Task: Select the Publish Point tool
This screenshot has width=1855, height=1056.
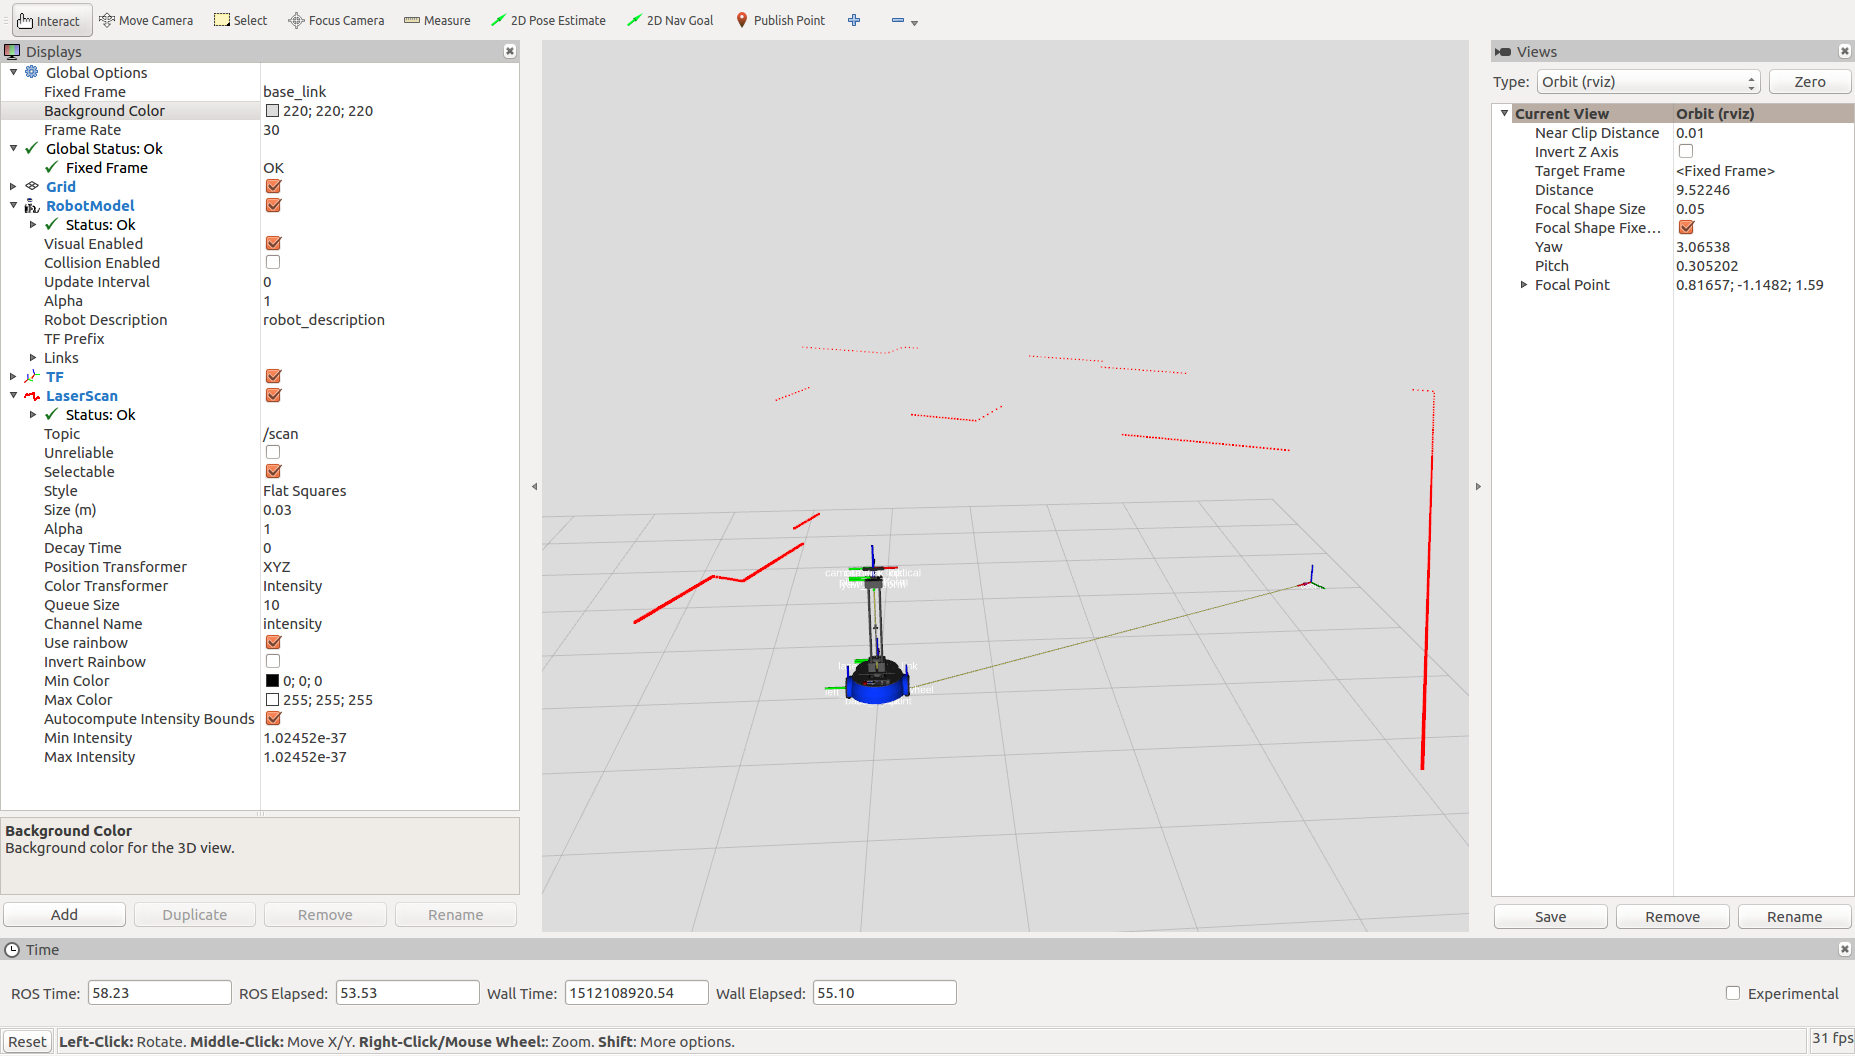Action: click(780, 20)
